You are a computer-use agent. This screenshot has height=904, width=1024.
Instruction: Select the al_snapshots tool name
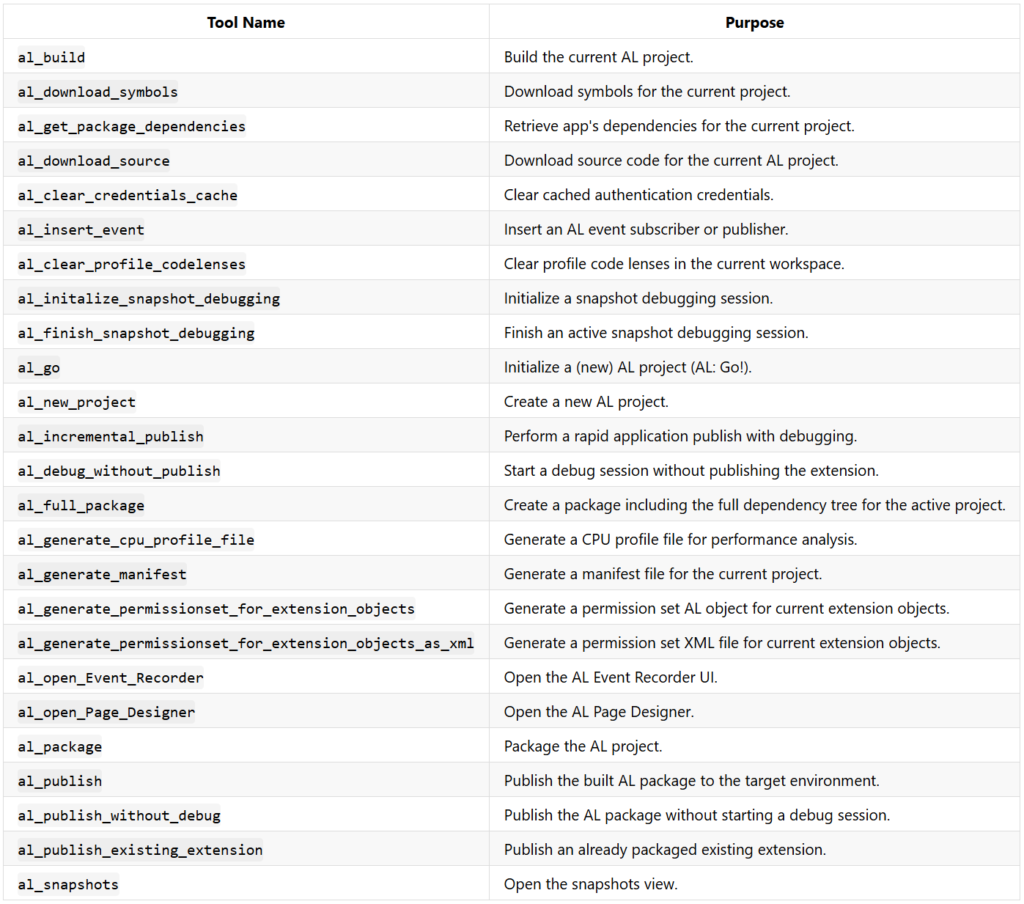[x=68, y=884]
